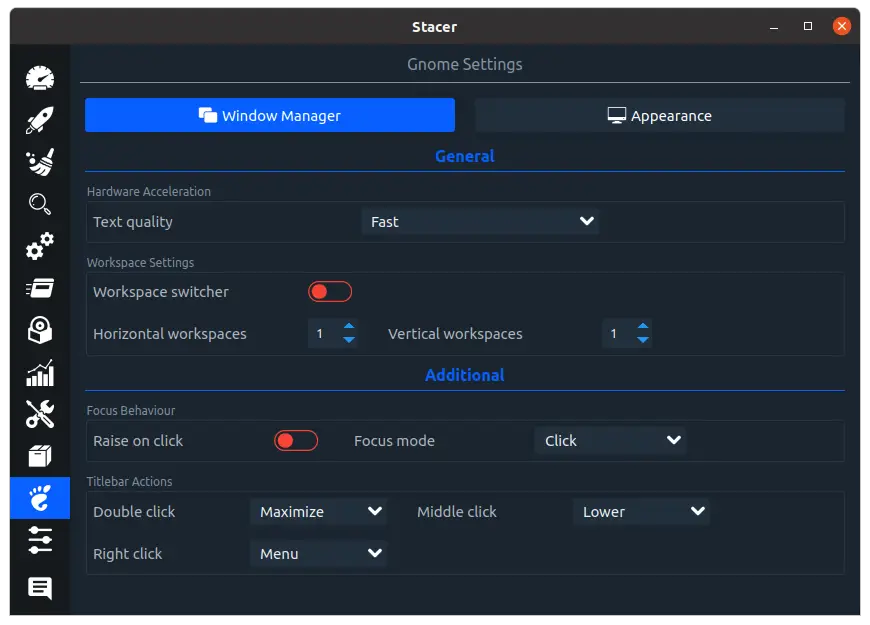Open Services gears icon in sidebar
The width and height of the screenshot is (870, 625).
tap(40, 246)
